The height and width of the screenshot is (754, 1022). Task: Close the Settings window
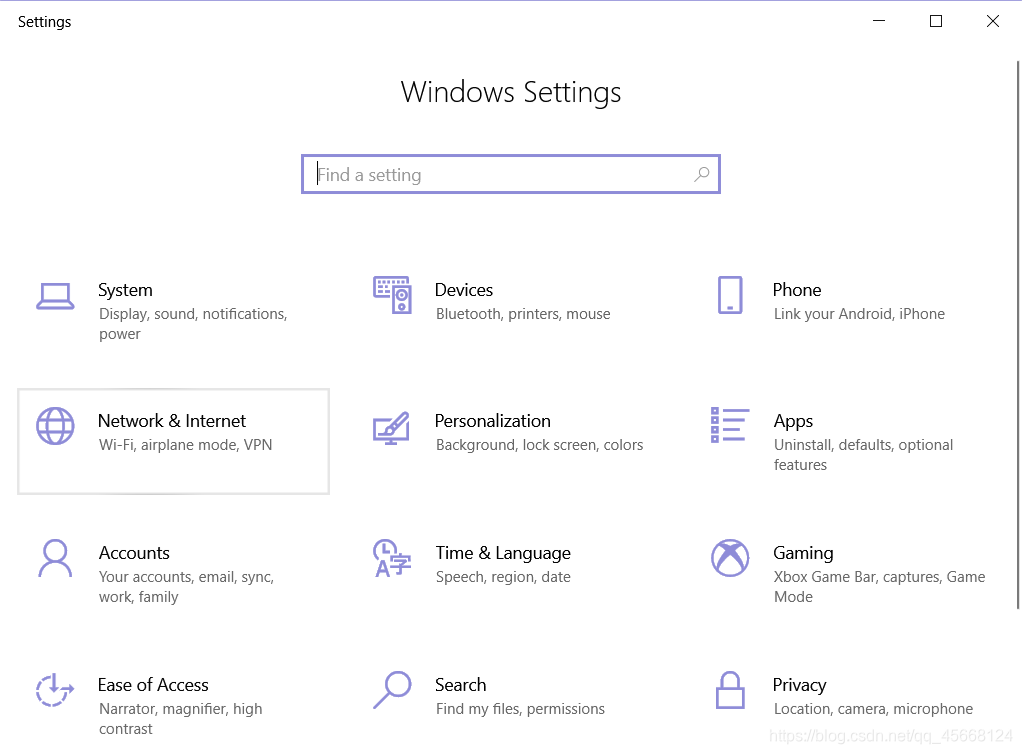click(993, 21)
